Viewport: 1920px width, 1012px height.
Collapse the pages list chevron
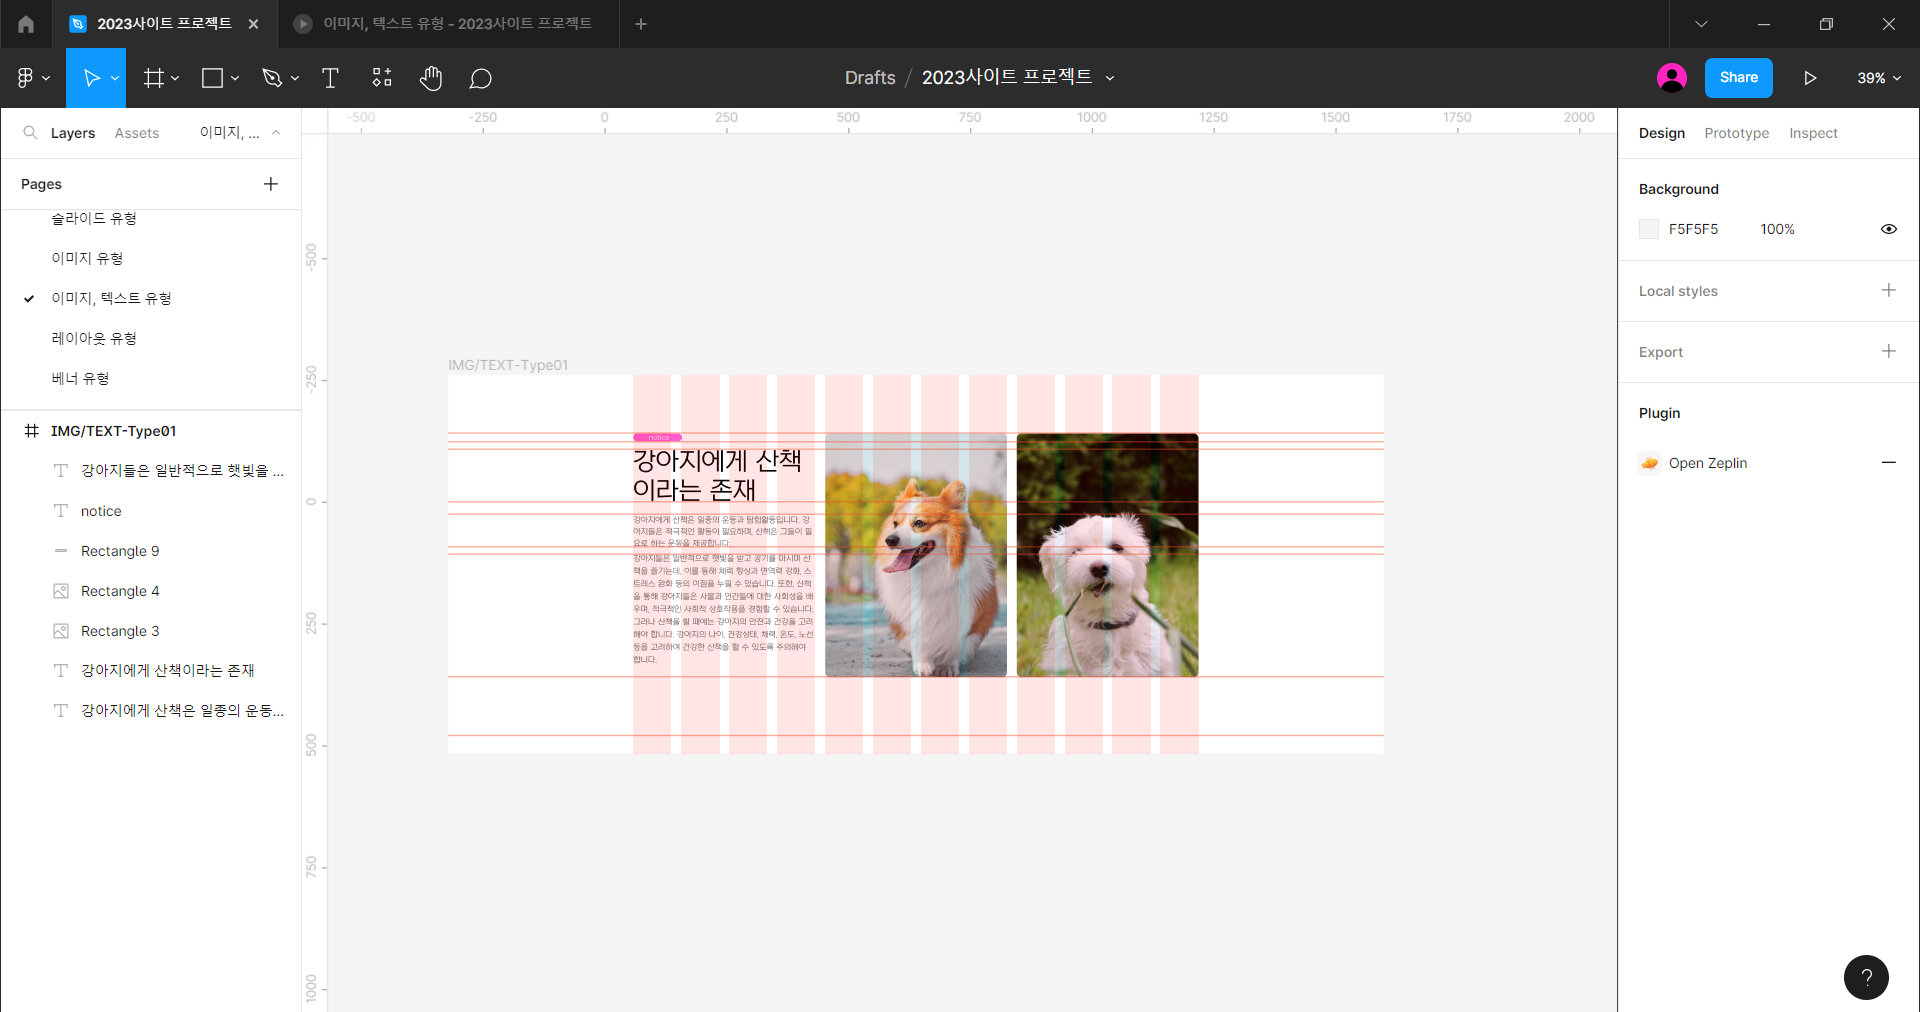click(x=276, y=133)
